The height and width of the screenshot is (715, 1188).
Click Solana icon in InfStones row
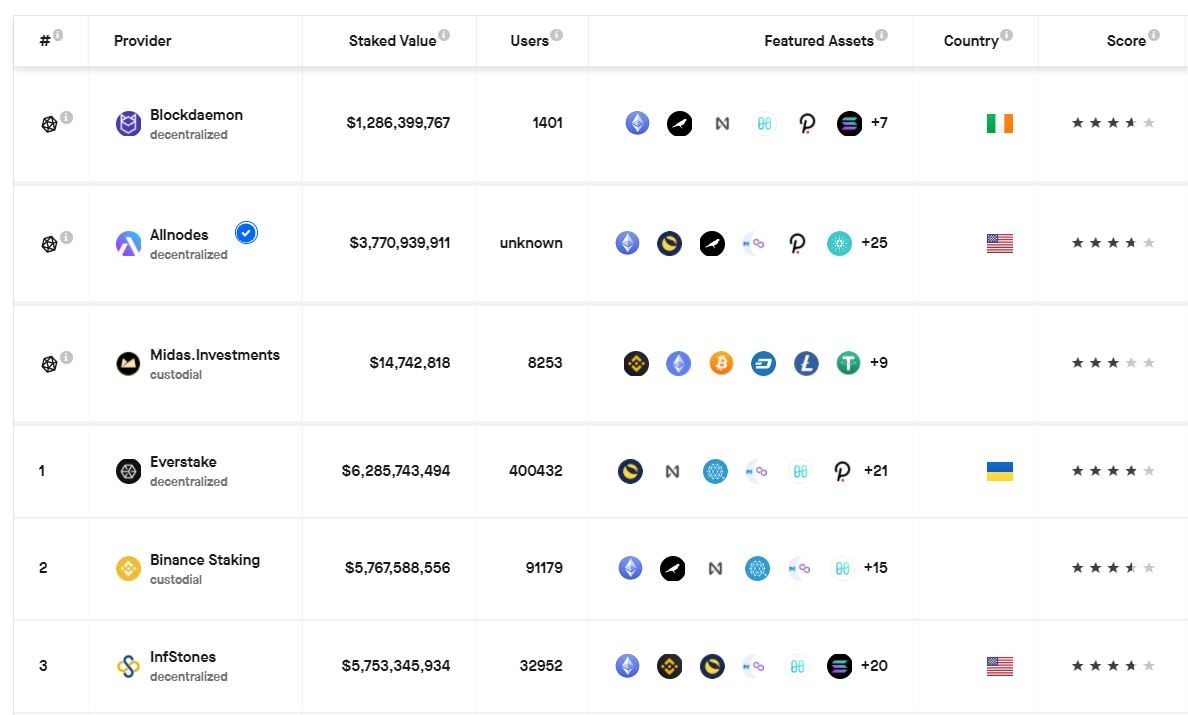[x=839, y=667]
